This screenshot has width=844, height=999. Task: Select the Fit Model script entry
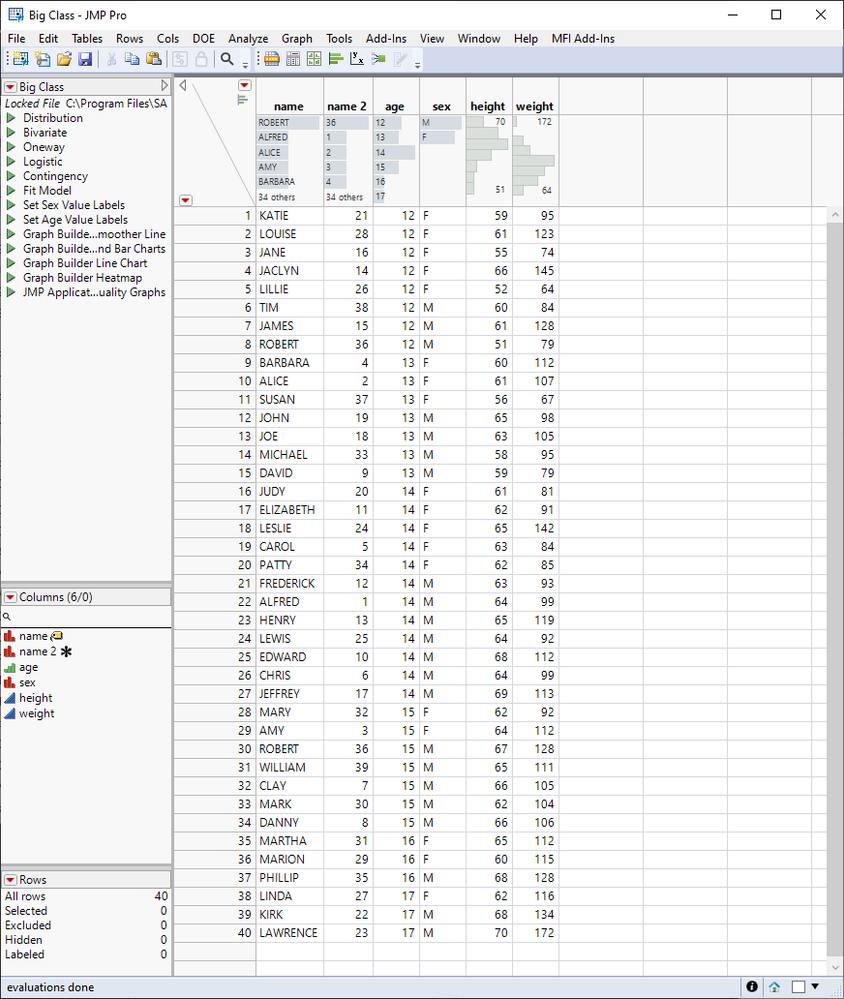[47, 190]
